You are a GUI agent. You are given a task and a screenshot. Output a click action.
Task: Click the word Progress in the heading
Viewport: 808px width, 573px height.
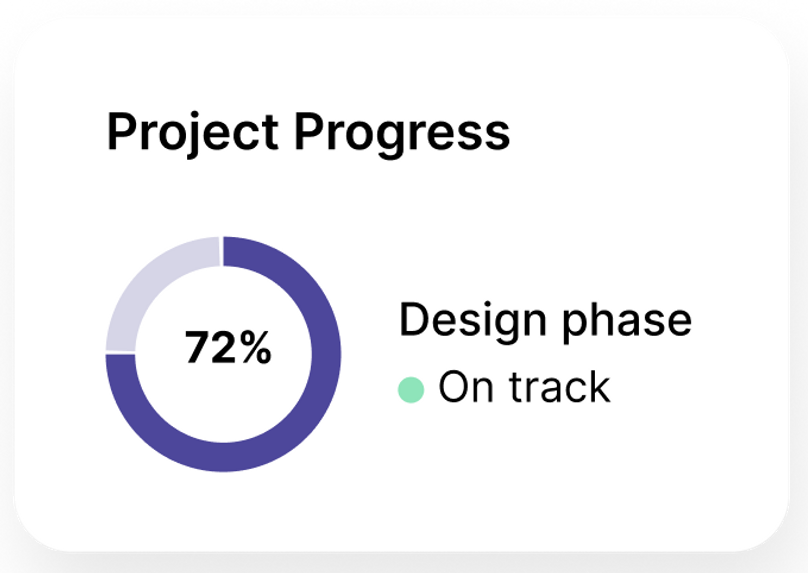[x=402, y=134]
